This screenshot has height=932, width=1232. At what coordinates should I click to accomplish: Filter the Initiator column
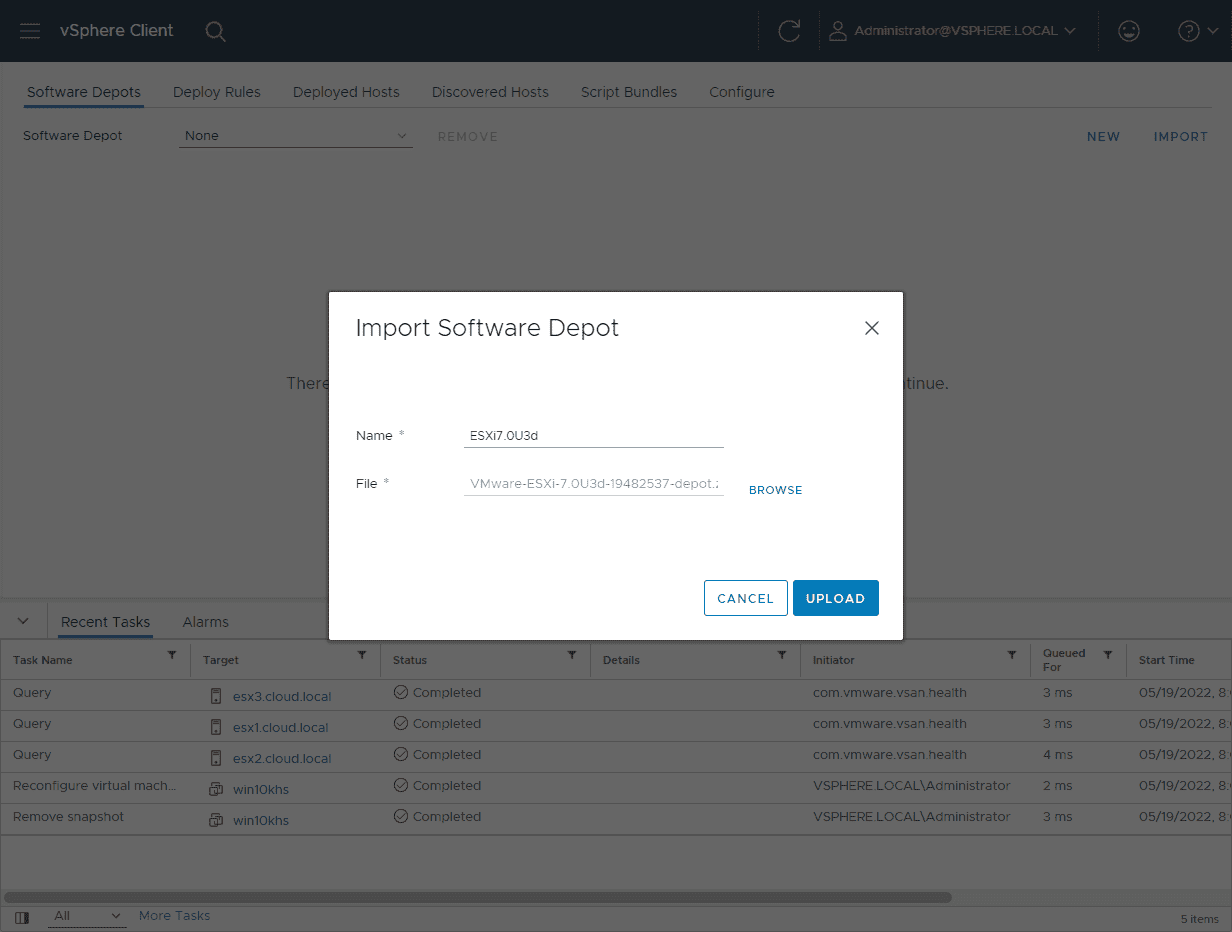pos(1012,655)
